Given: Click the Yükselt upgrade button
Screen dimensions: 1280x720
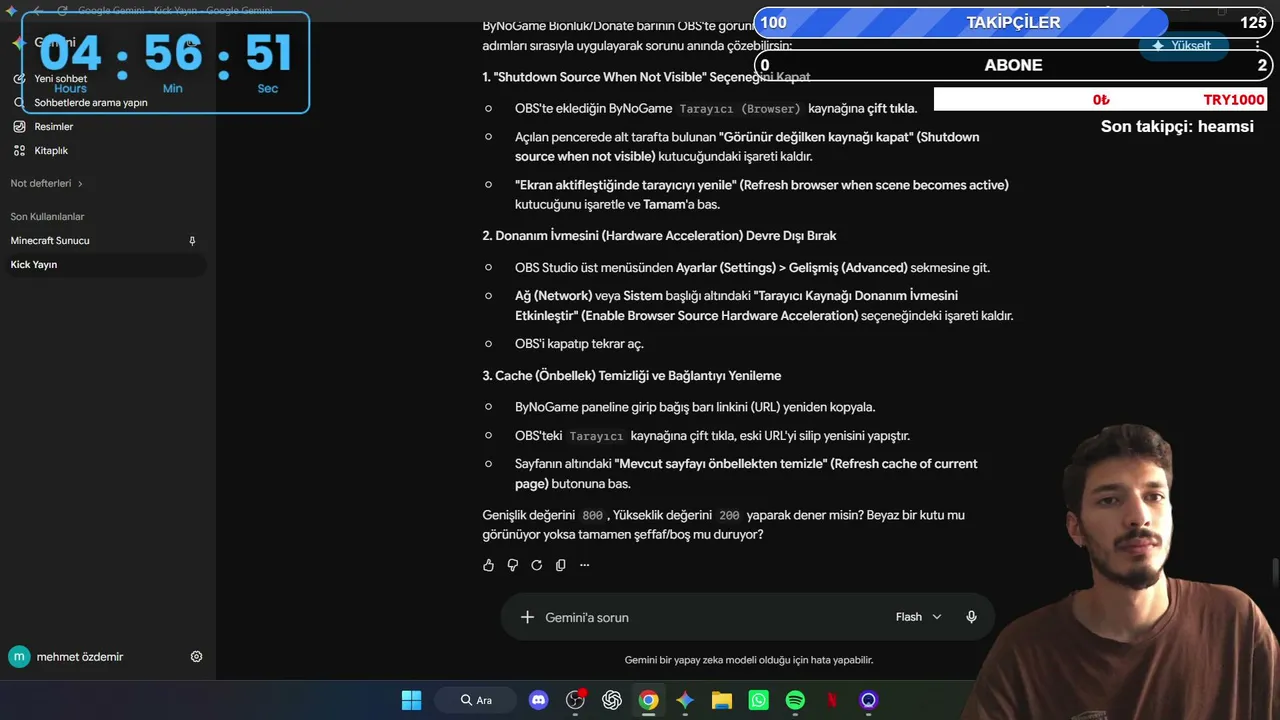Looking at the screenshot, I should 1182,46.
